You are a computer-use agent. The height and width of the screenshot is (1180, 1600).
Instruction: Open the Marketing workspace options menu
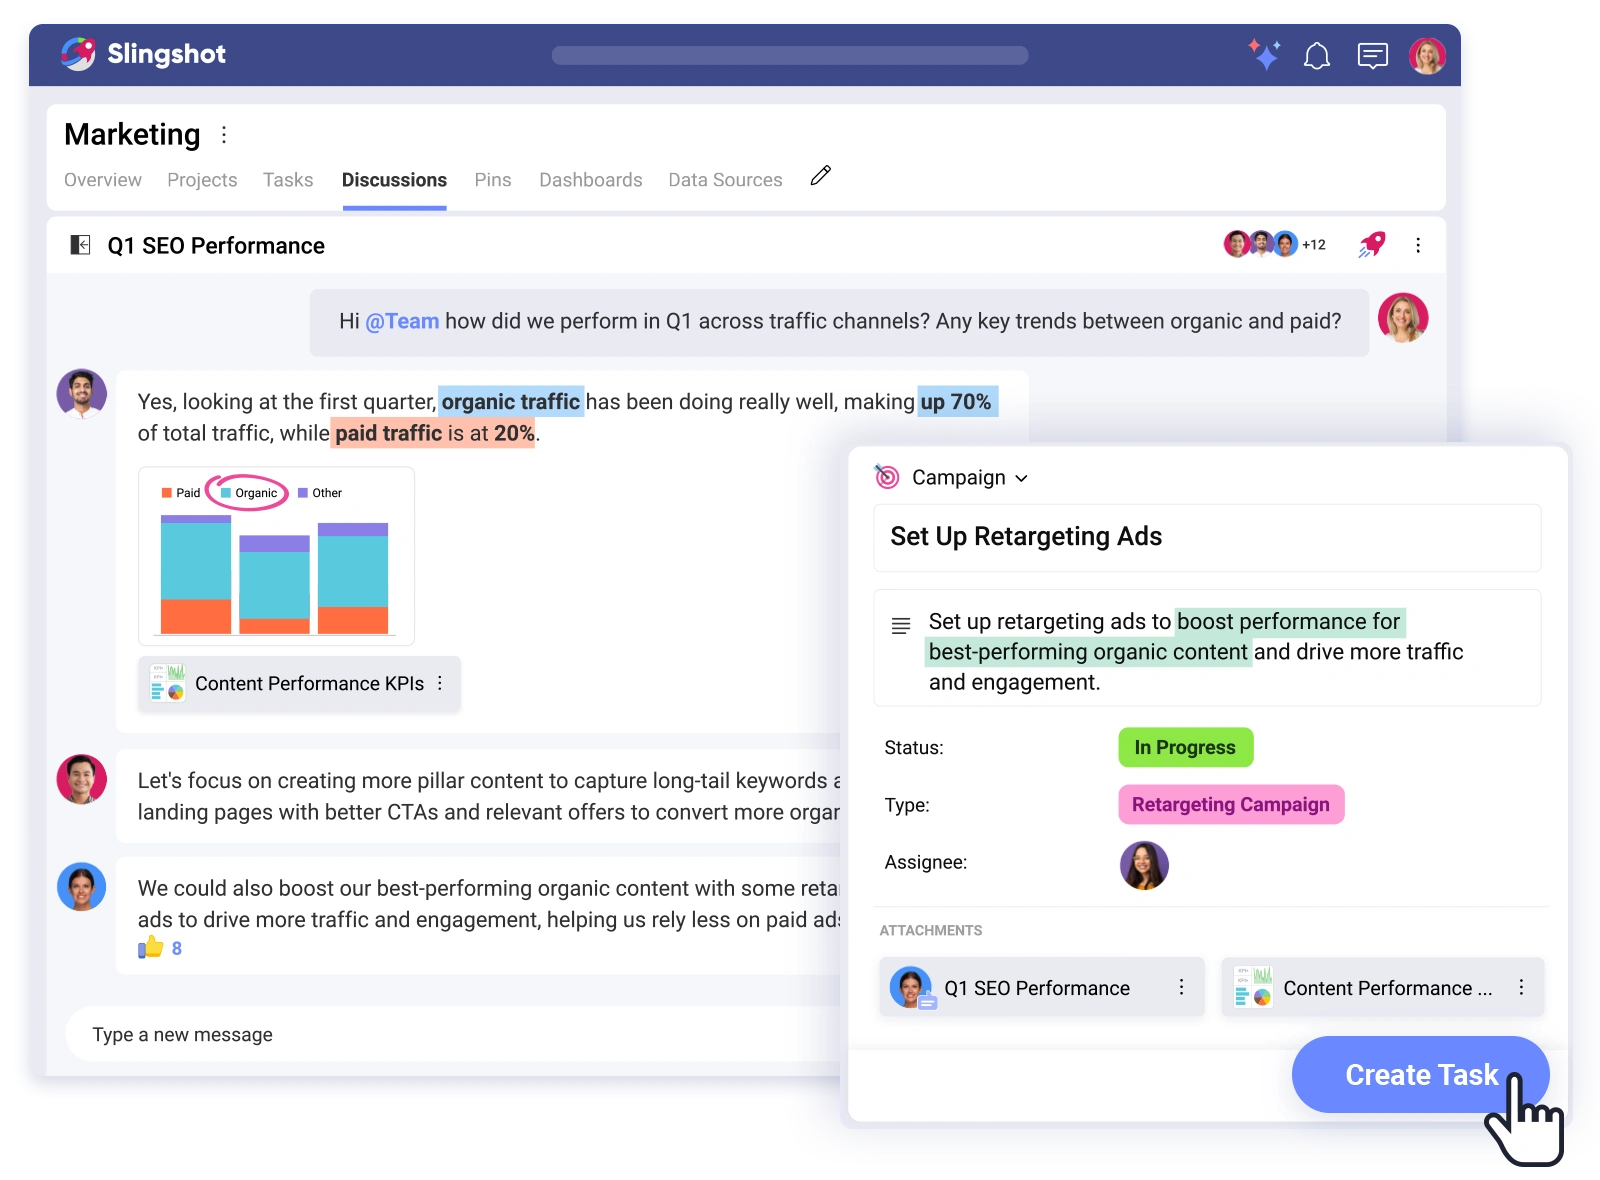[223, 133]
